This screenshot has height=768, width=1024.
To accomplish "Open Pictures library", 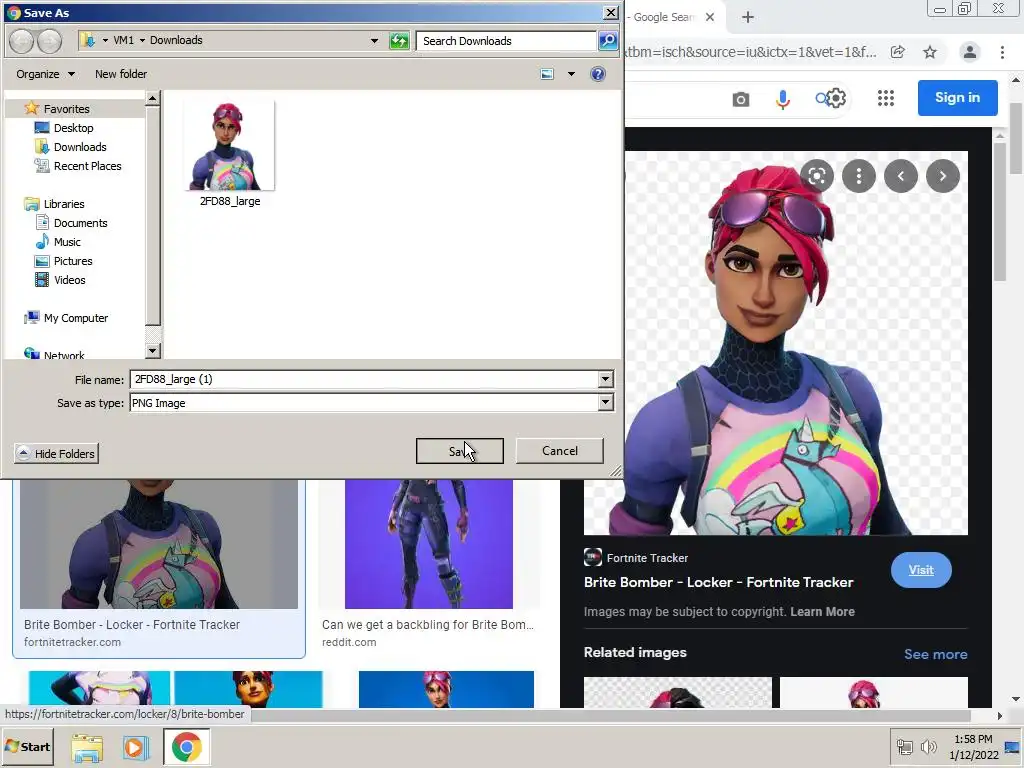I will [72, 261].
